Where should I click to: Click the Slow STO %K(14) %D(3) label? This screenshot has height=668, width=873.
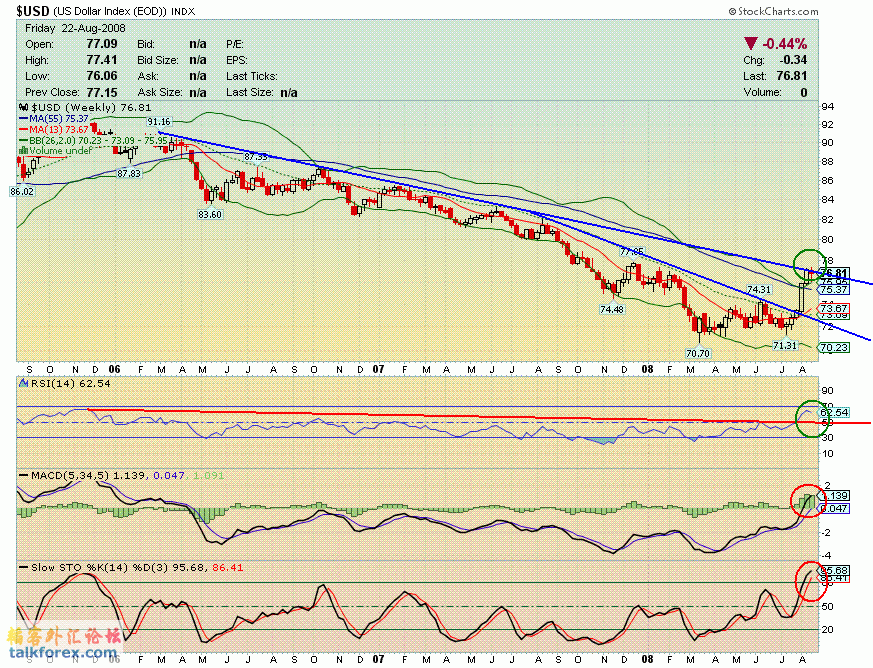[94, 568]
